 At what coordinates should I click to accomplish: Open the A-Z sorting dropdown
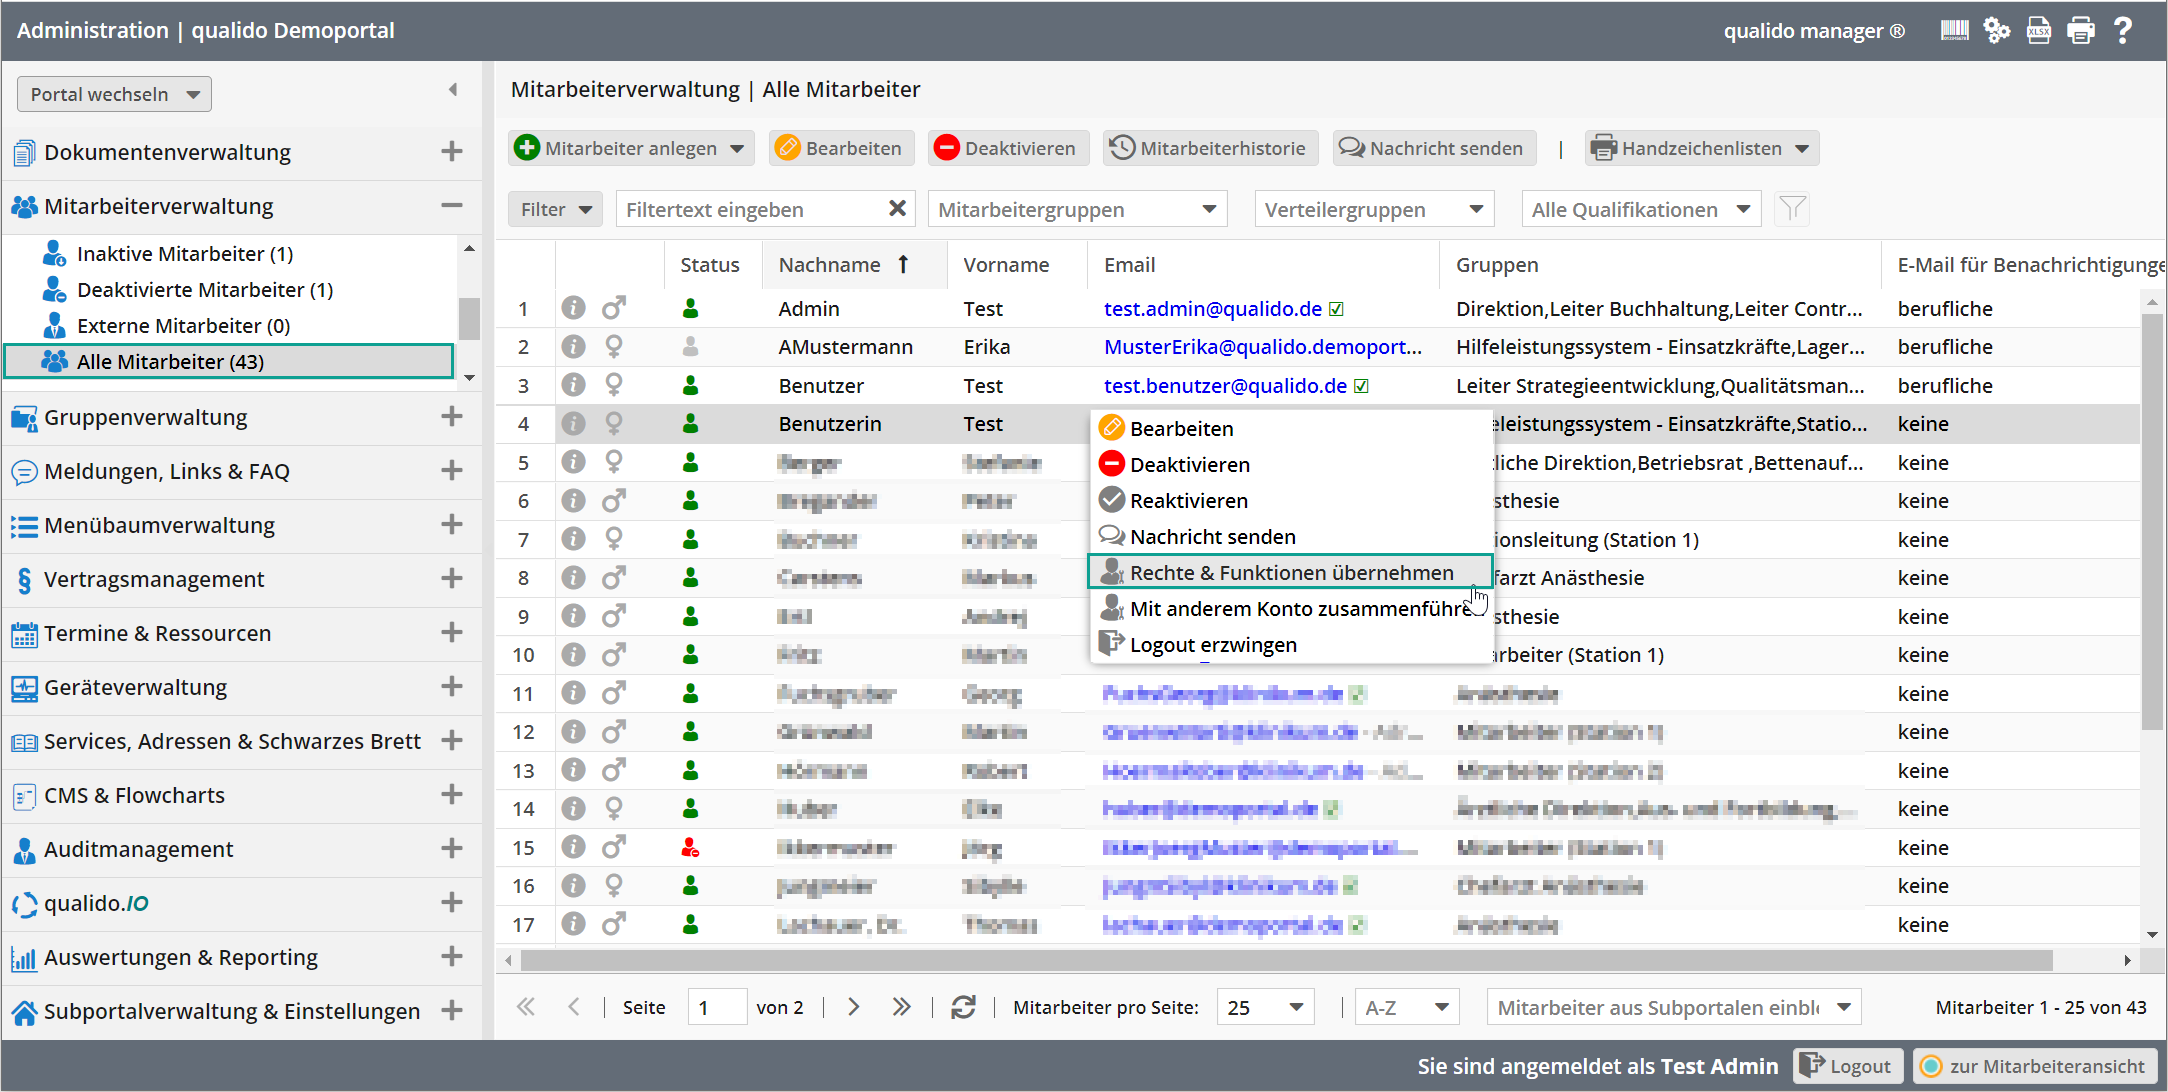(1407, 1007)
